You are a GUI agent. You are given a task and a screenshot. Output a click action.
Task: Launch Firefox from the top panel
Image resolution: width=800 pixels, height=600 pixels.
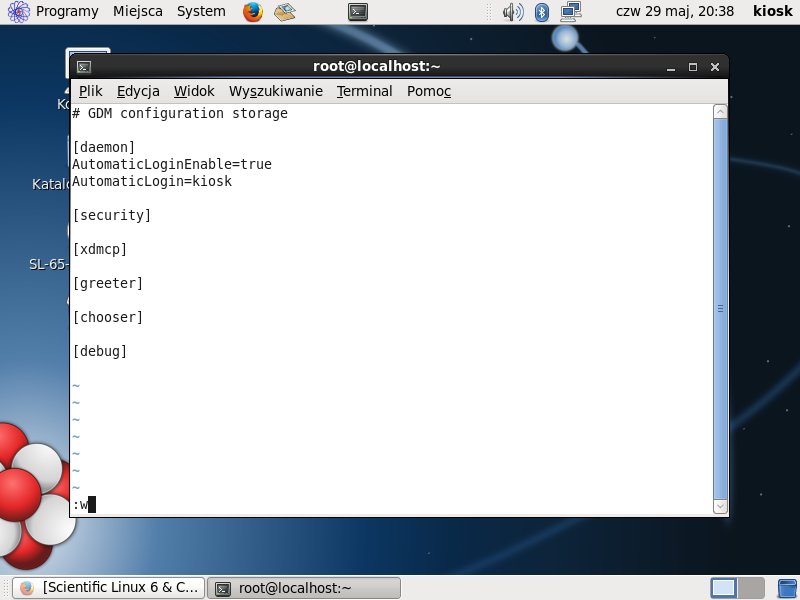252,12
